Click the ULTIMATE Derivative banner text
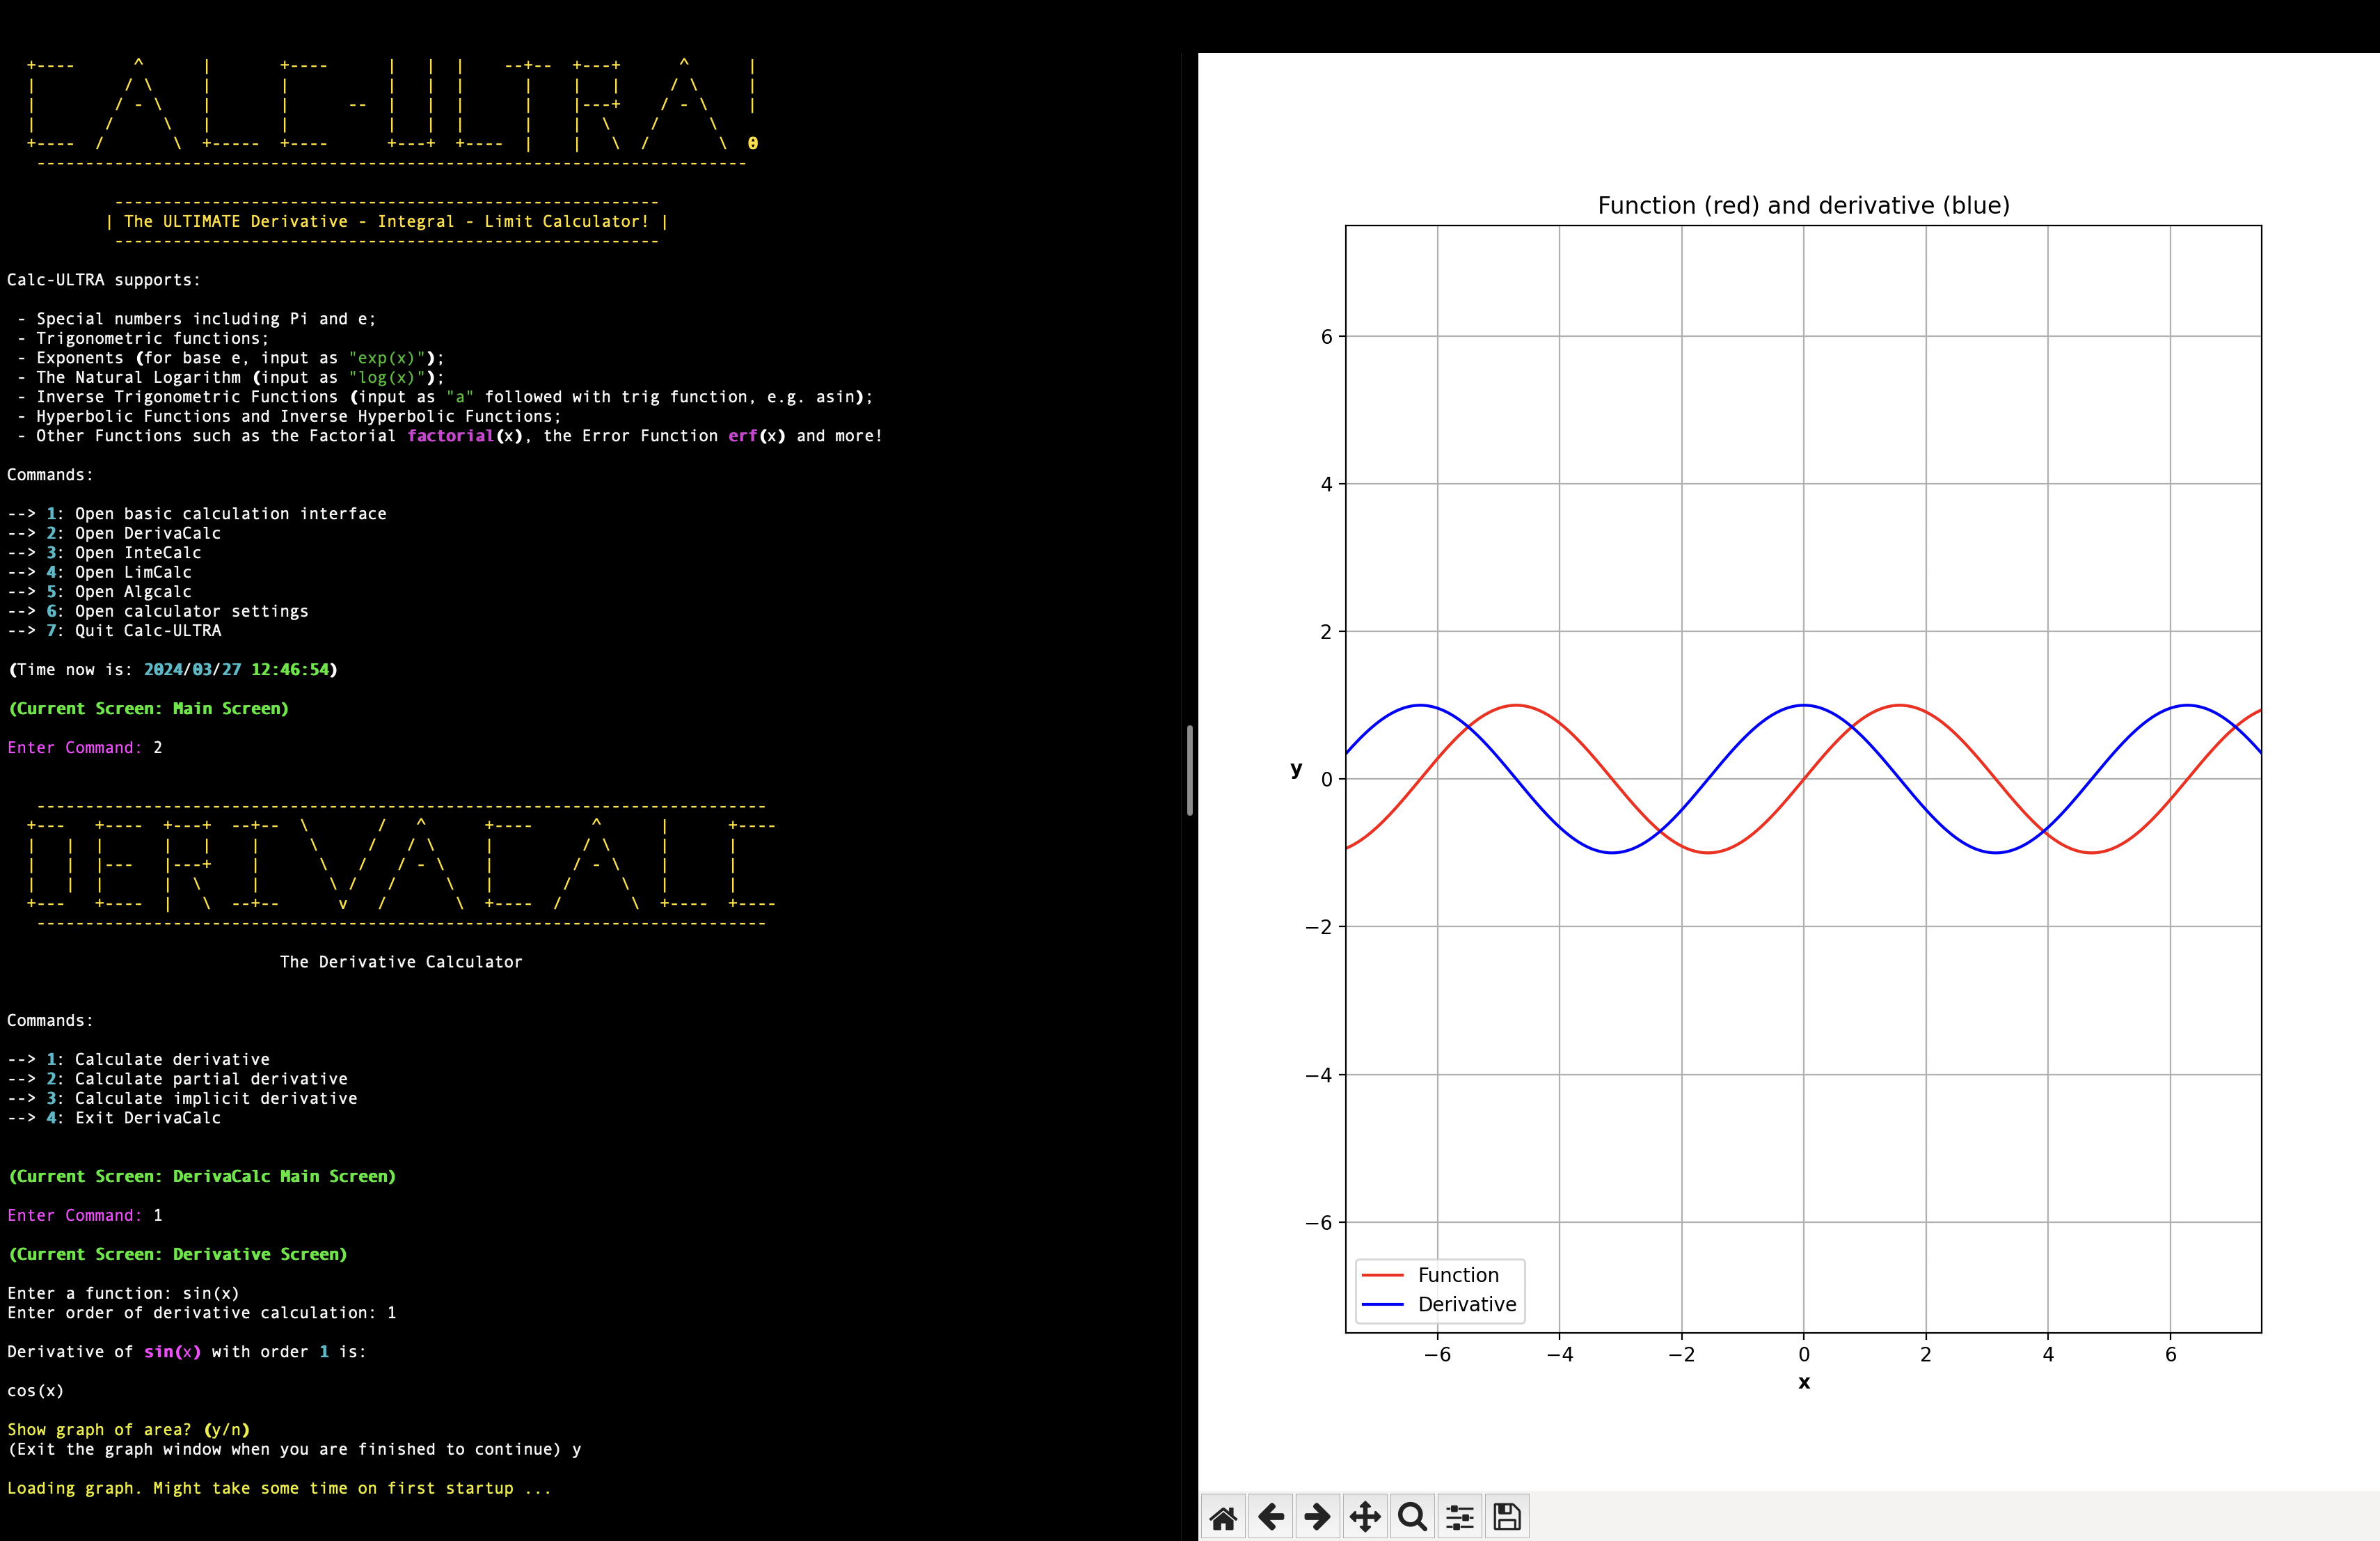The image size is (2380, 1541). click(x=387, y=221)
